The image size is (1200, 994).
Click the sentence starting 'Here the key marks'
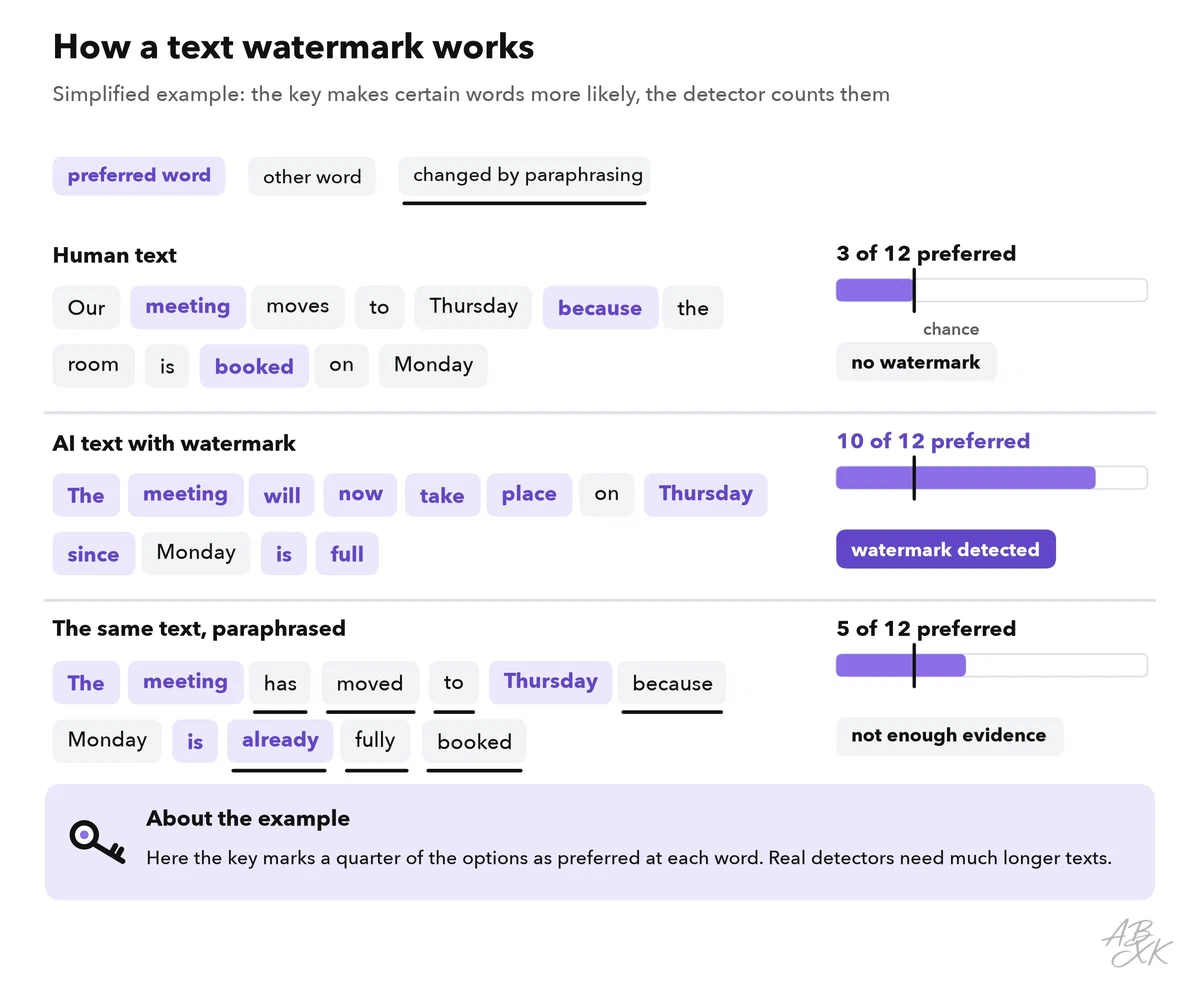[629, 858]
